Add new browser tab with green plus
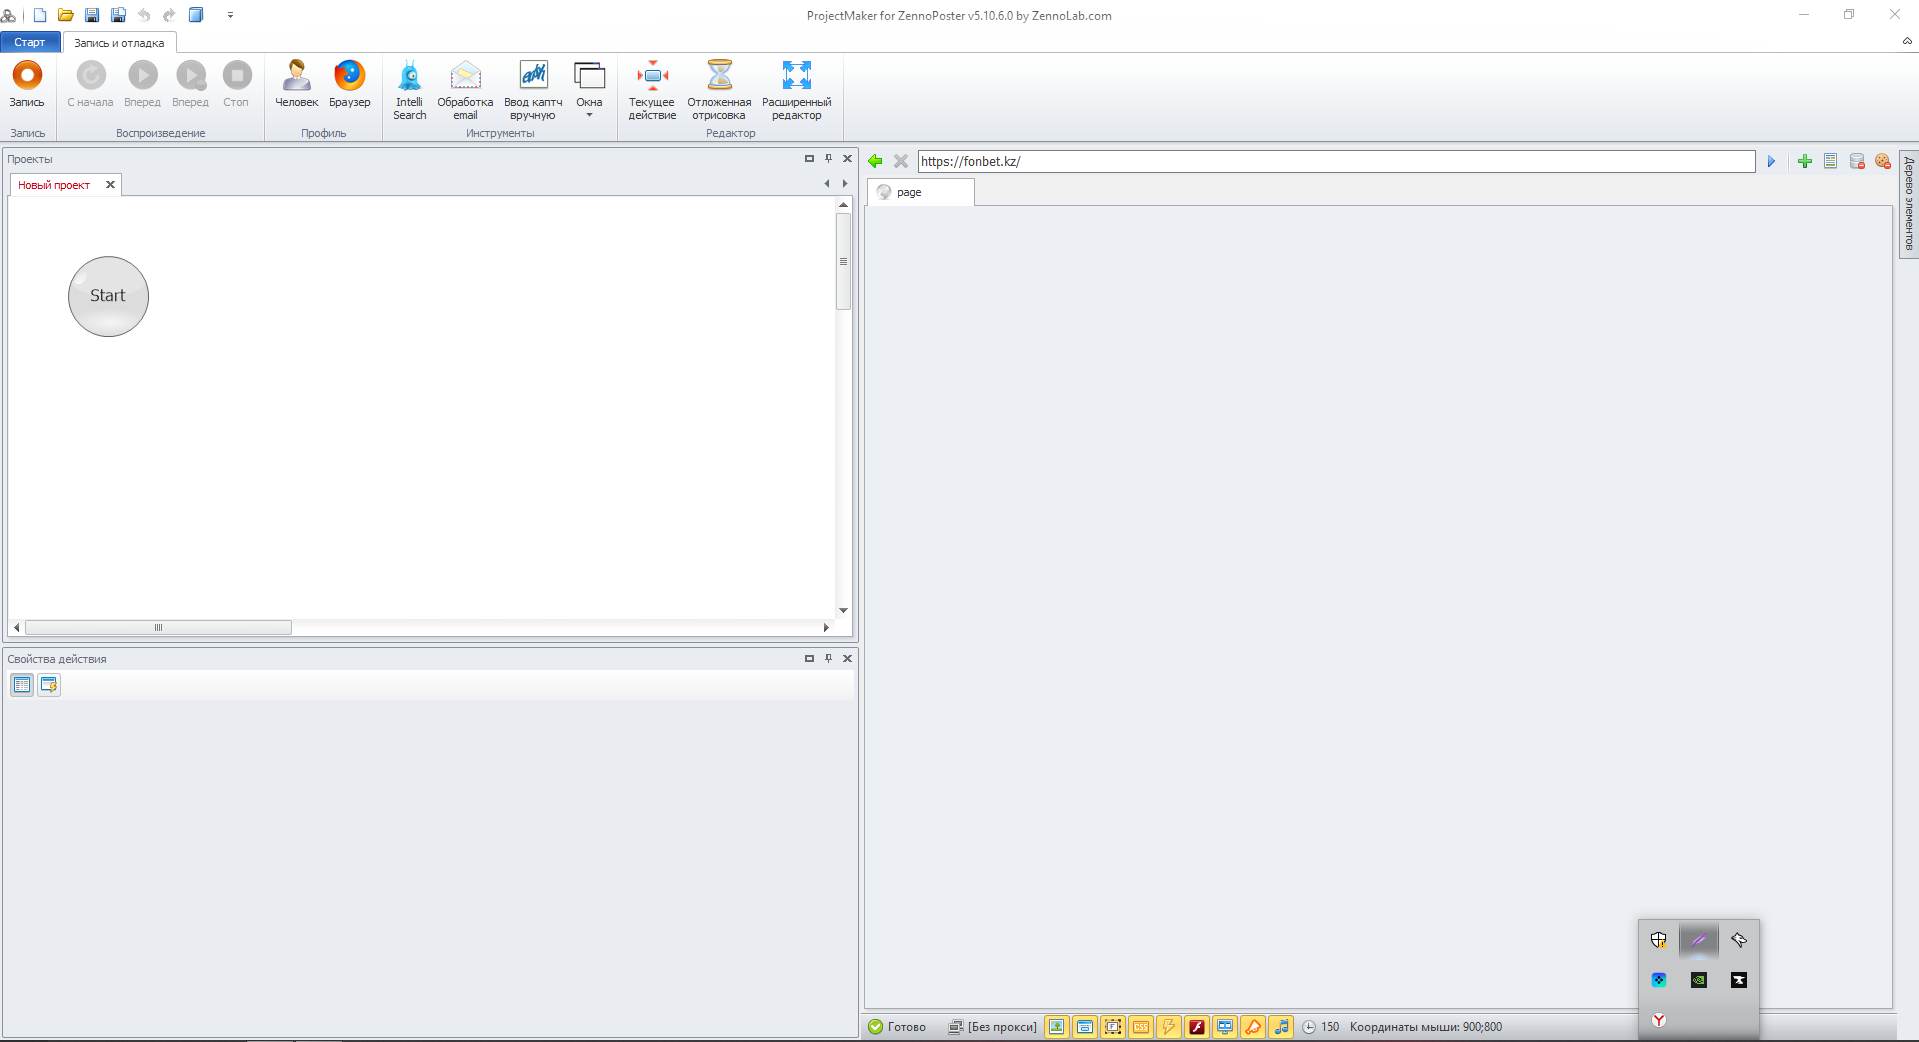Viewport: 1919px width, 1042px height. (x=1804, y=161)
